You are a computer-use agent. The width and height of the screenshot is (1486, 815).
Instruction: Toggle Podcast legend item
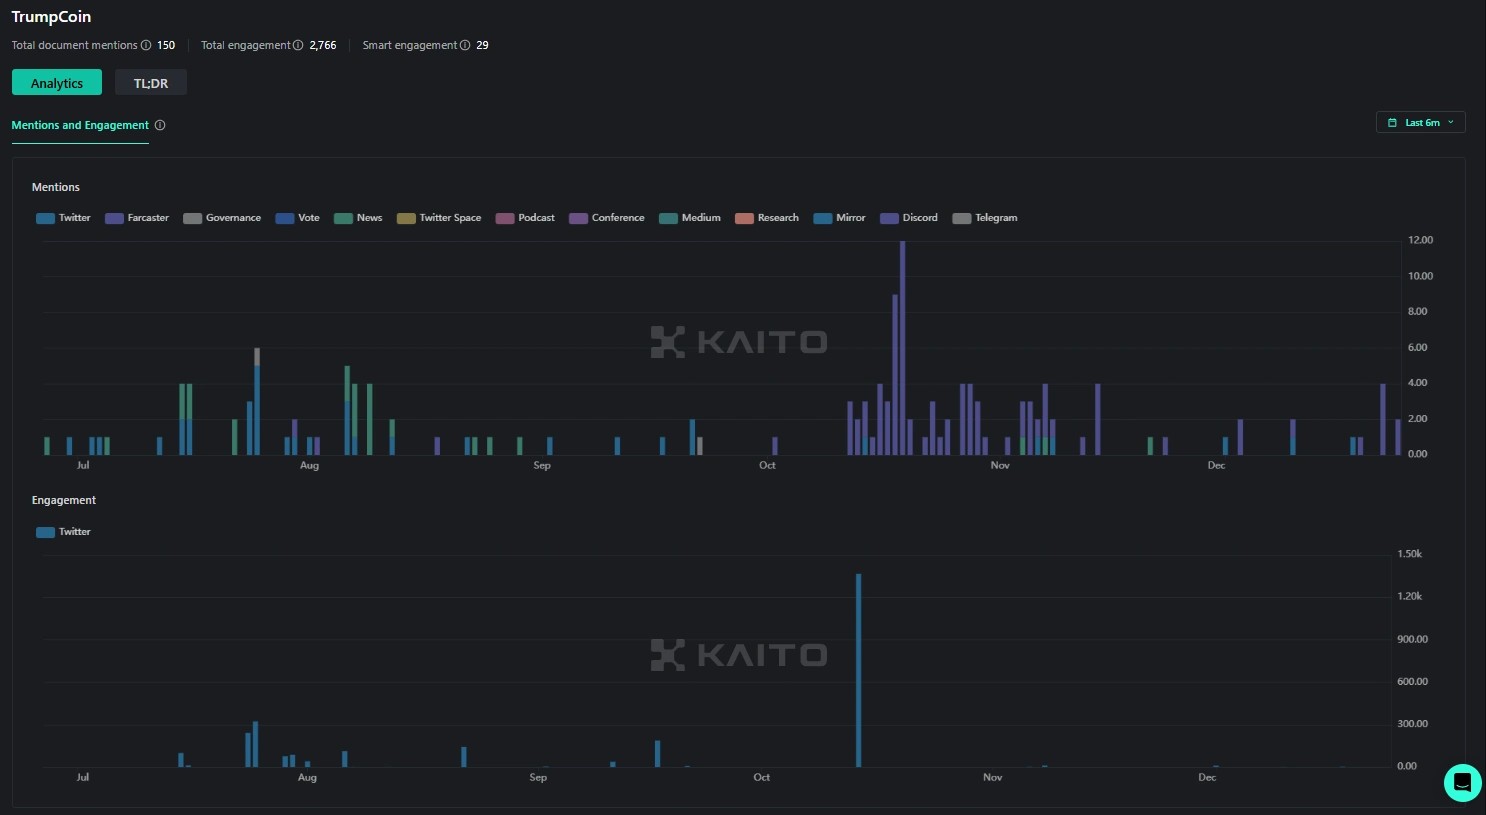pyautogui.click(x=525, y=218)
